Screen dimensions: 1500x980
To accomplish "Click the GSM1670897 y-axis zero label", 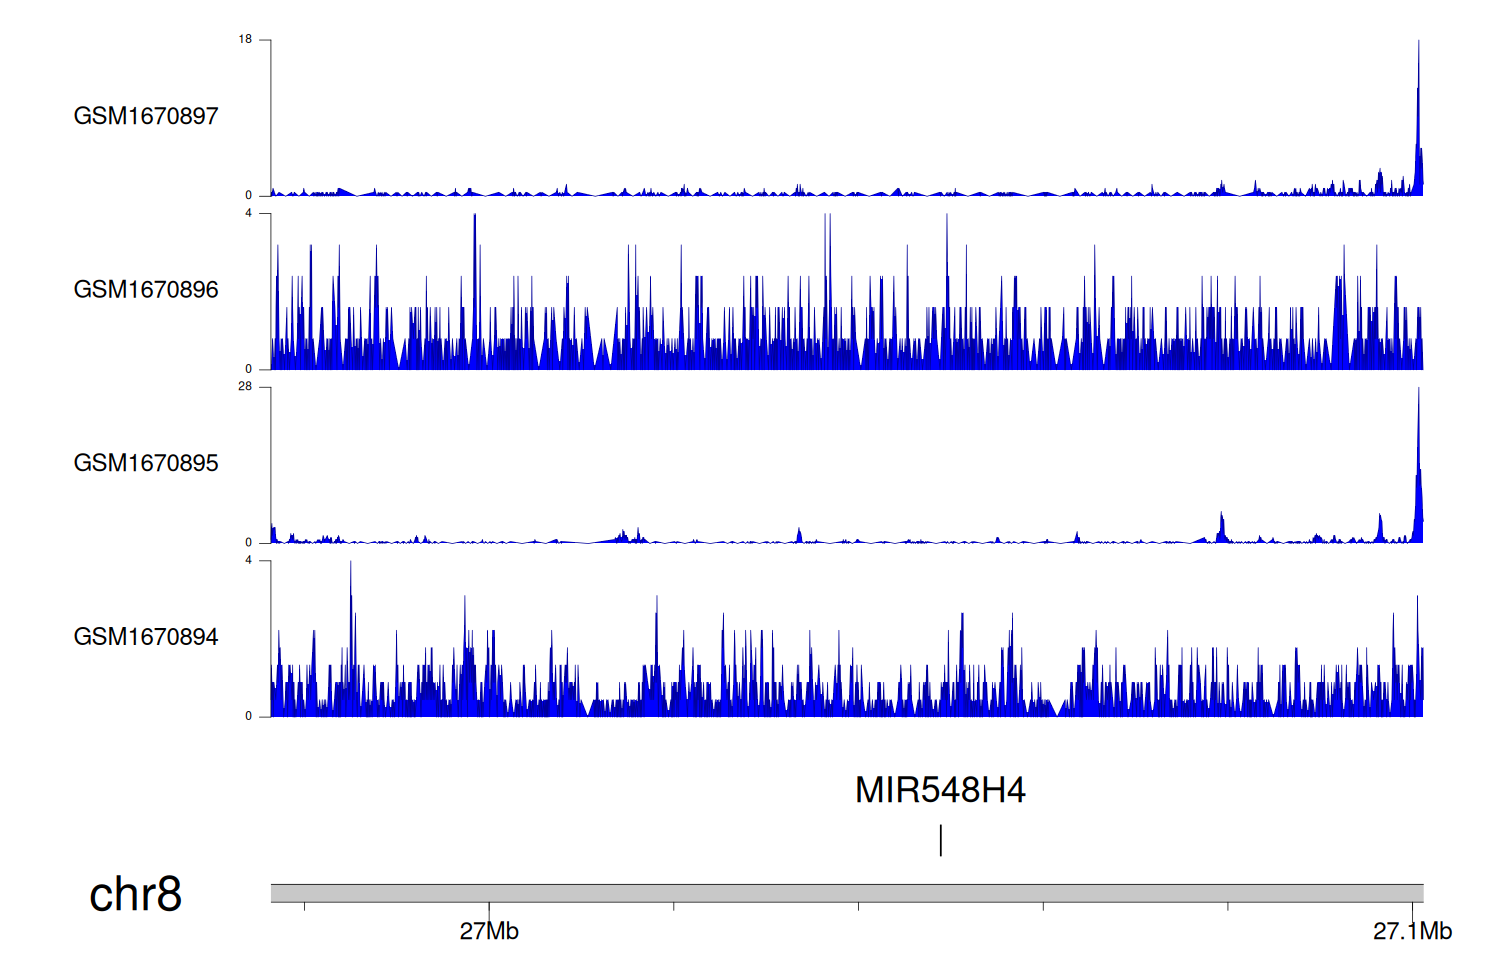I will point(249,196).
